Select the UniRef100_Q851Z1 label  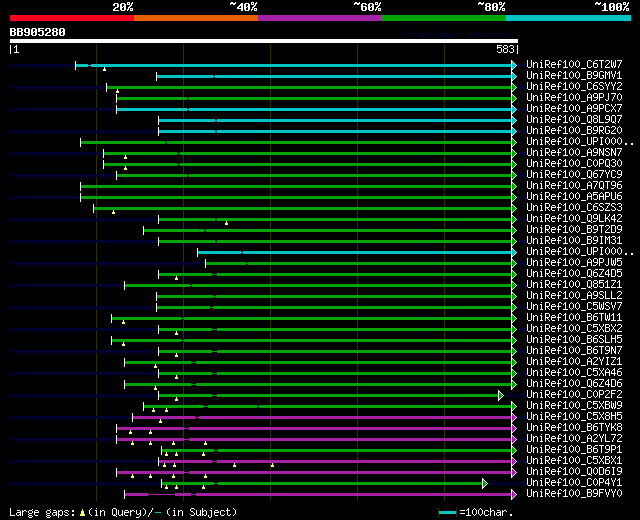[574, 285]
